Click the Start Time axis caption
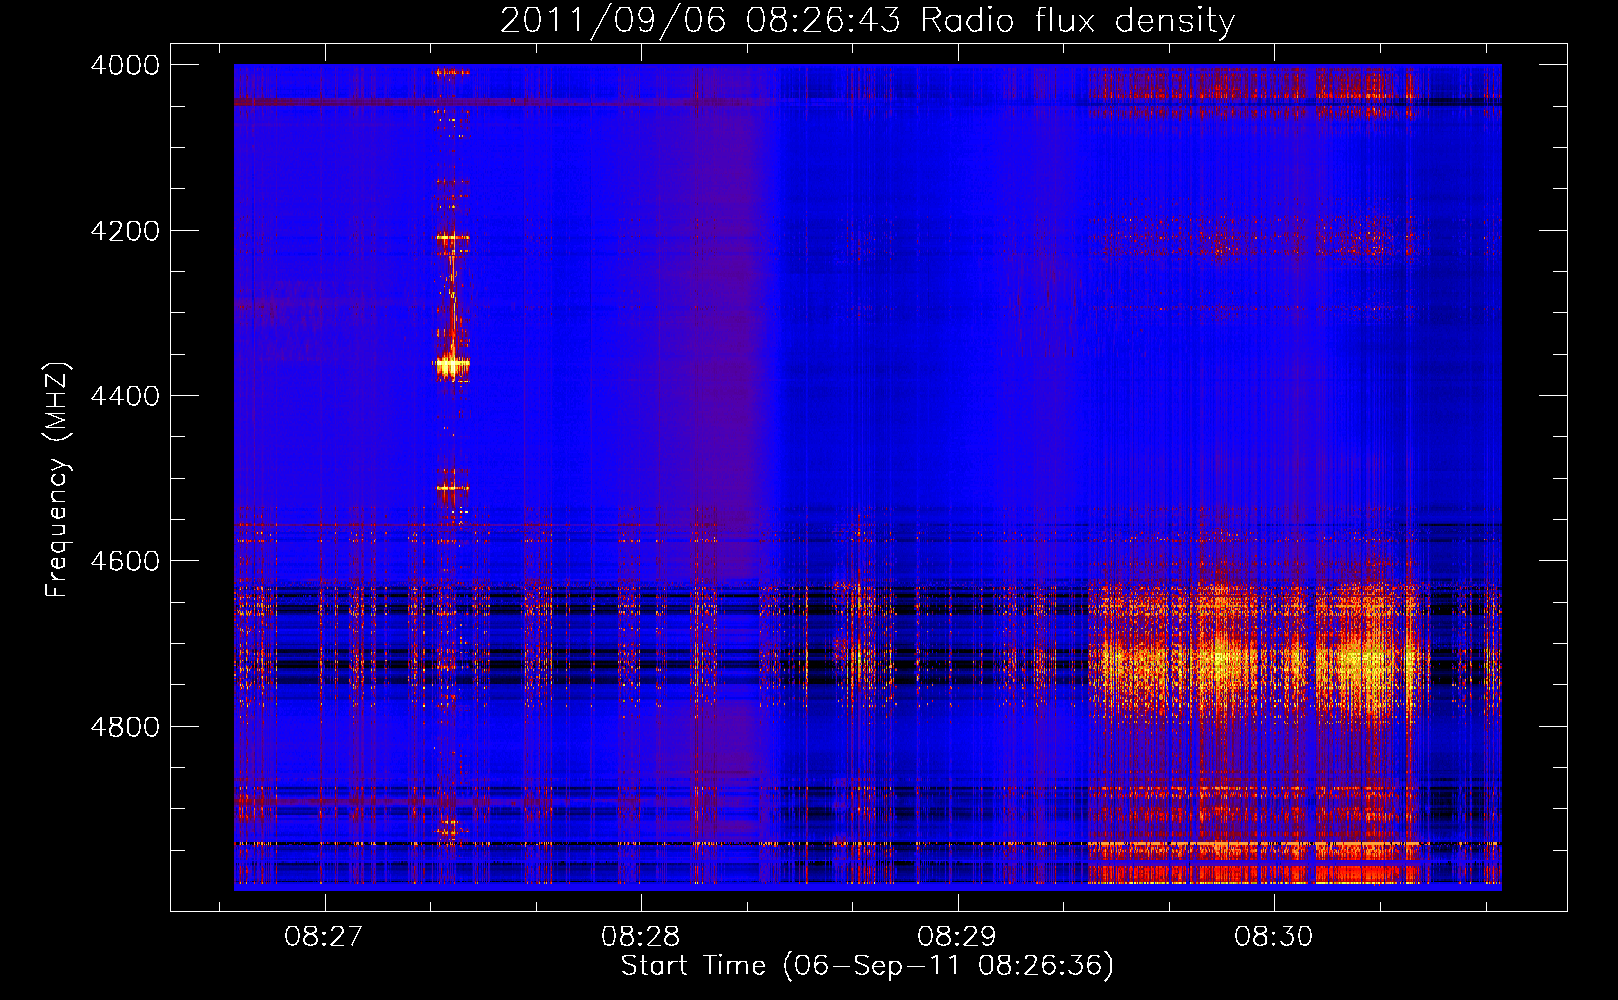The image size is (1618, 1000). tap(867, 966)
